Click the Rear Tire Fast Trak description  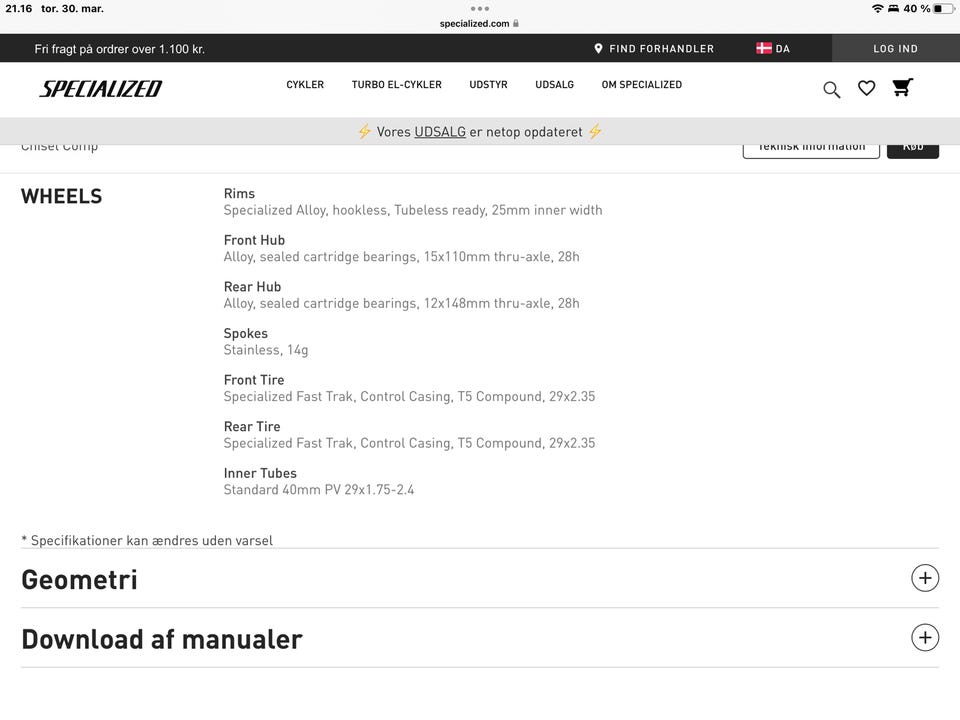coord(409,443)
